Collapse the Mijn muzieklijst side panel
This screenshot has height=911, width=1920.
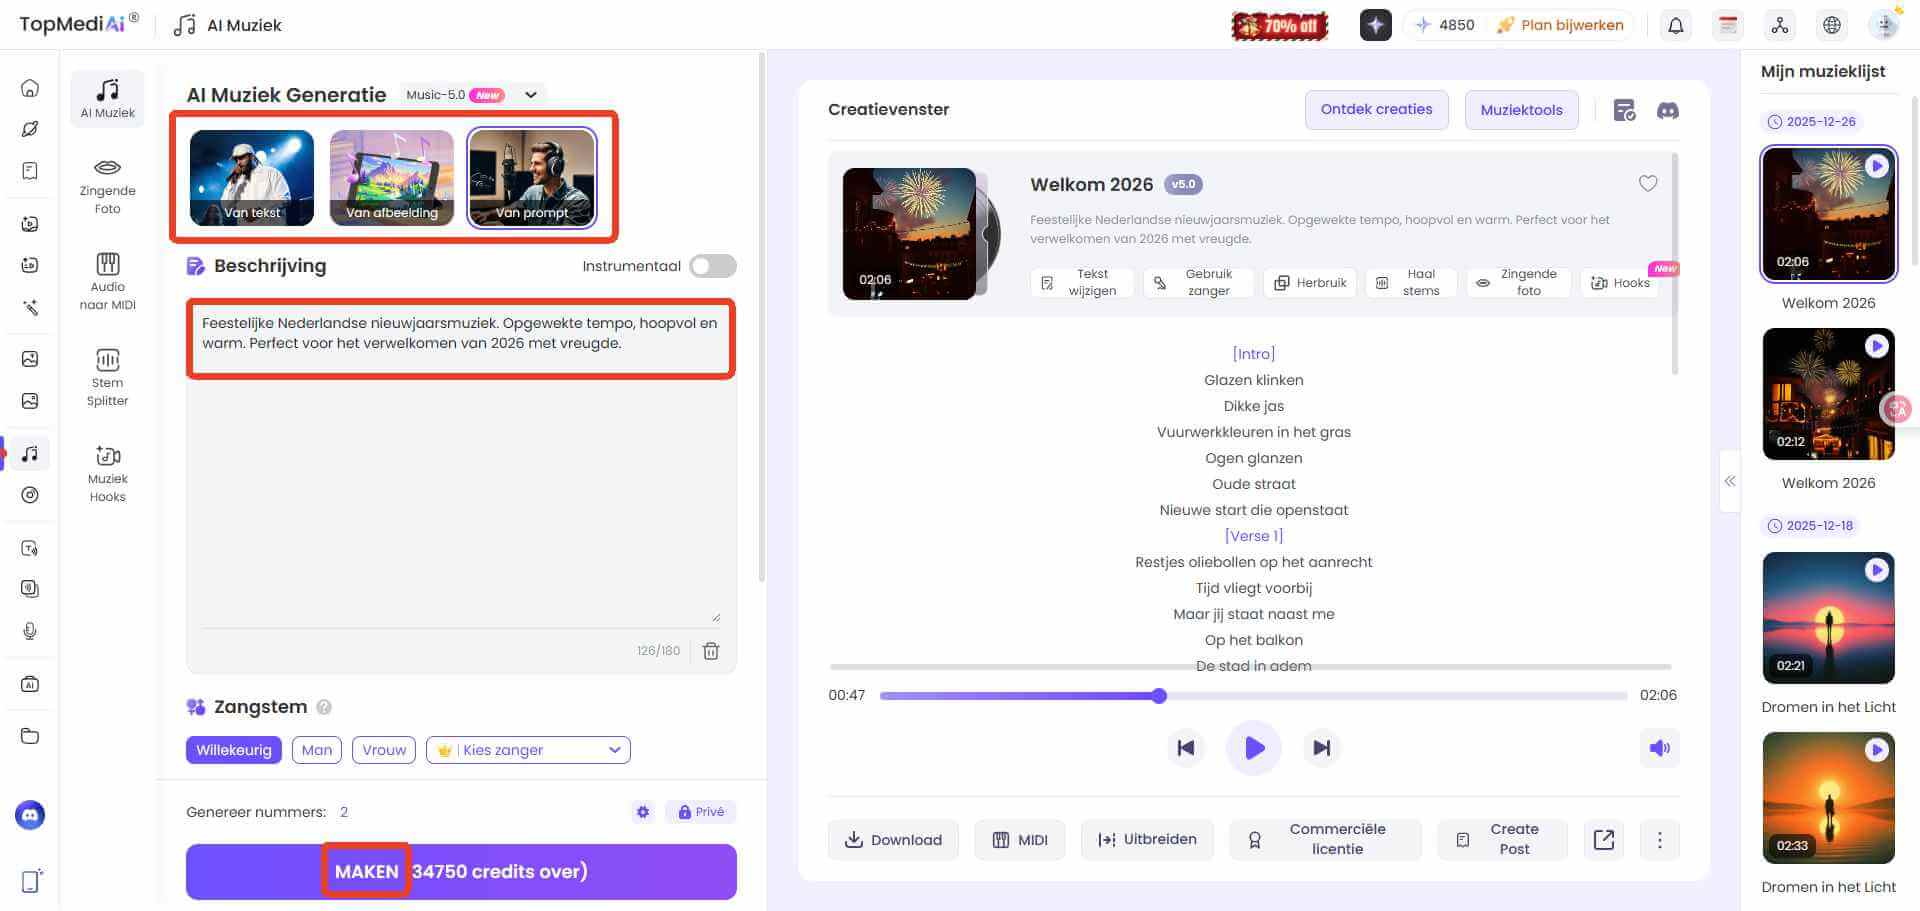1729,481
